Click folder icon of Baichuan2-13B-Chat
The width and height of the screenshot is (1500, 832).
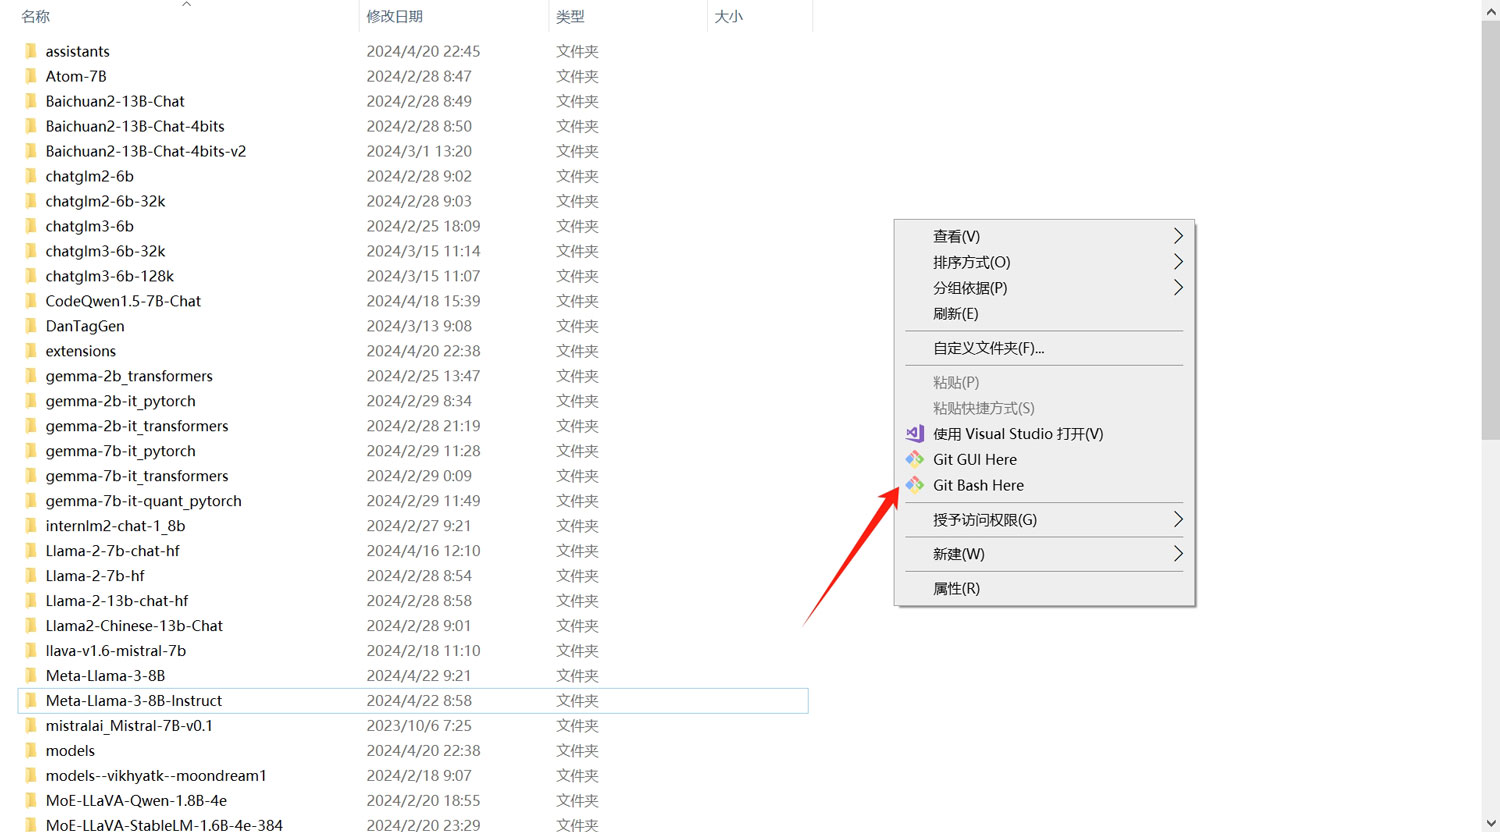(31, 101)
